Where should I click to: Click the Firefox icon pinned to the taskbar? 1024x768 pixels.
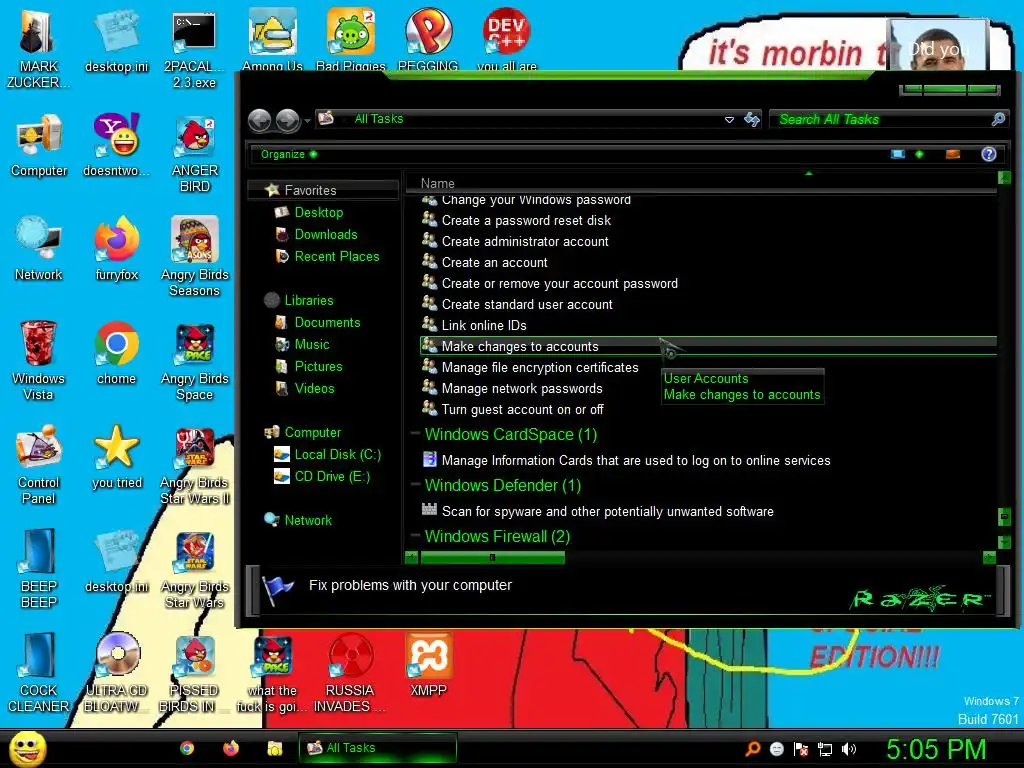[x=231, y=748]
